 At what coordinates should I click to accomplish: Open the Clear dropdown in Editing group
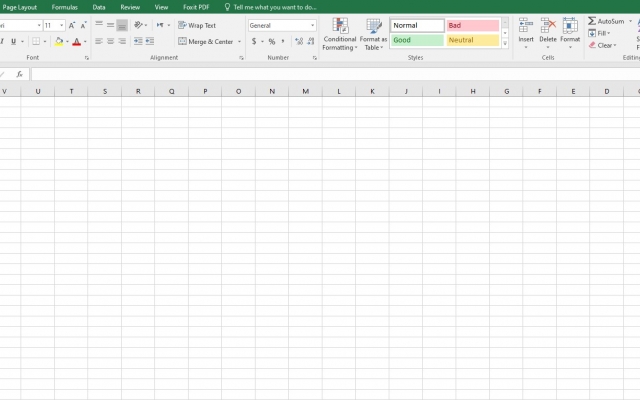click(602, 45)
